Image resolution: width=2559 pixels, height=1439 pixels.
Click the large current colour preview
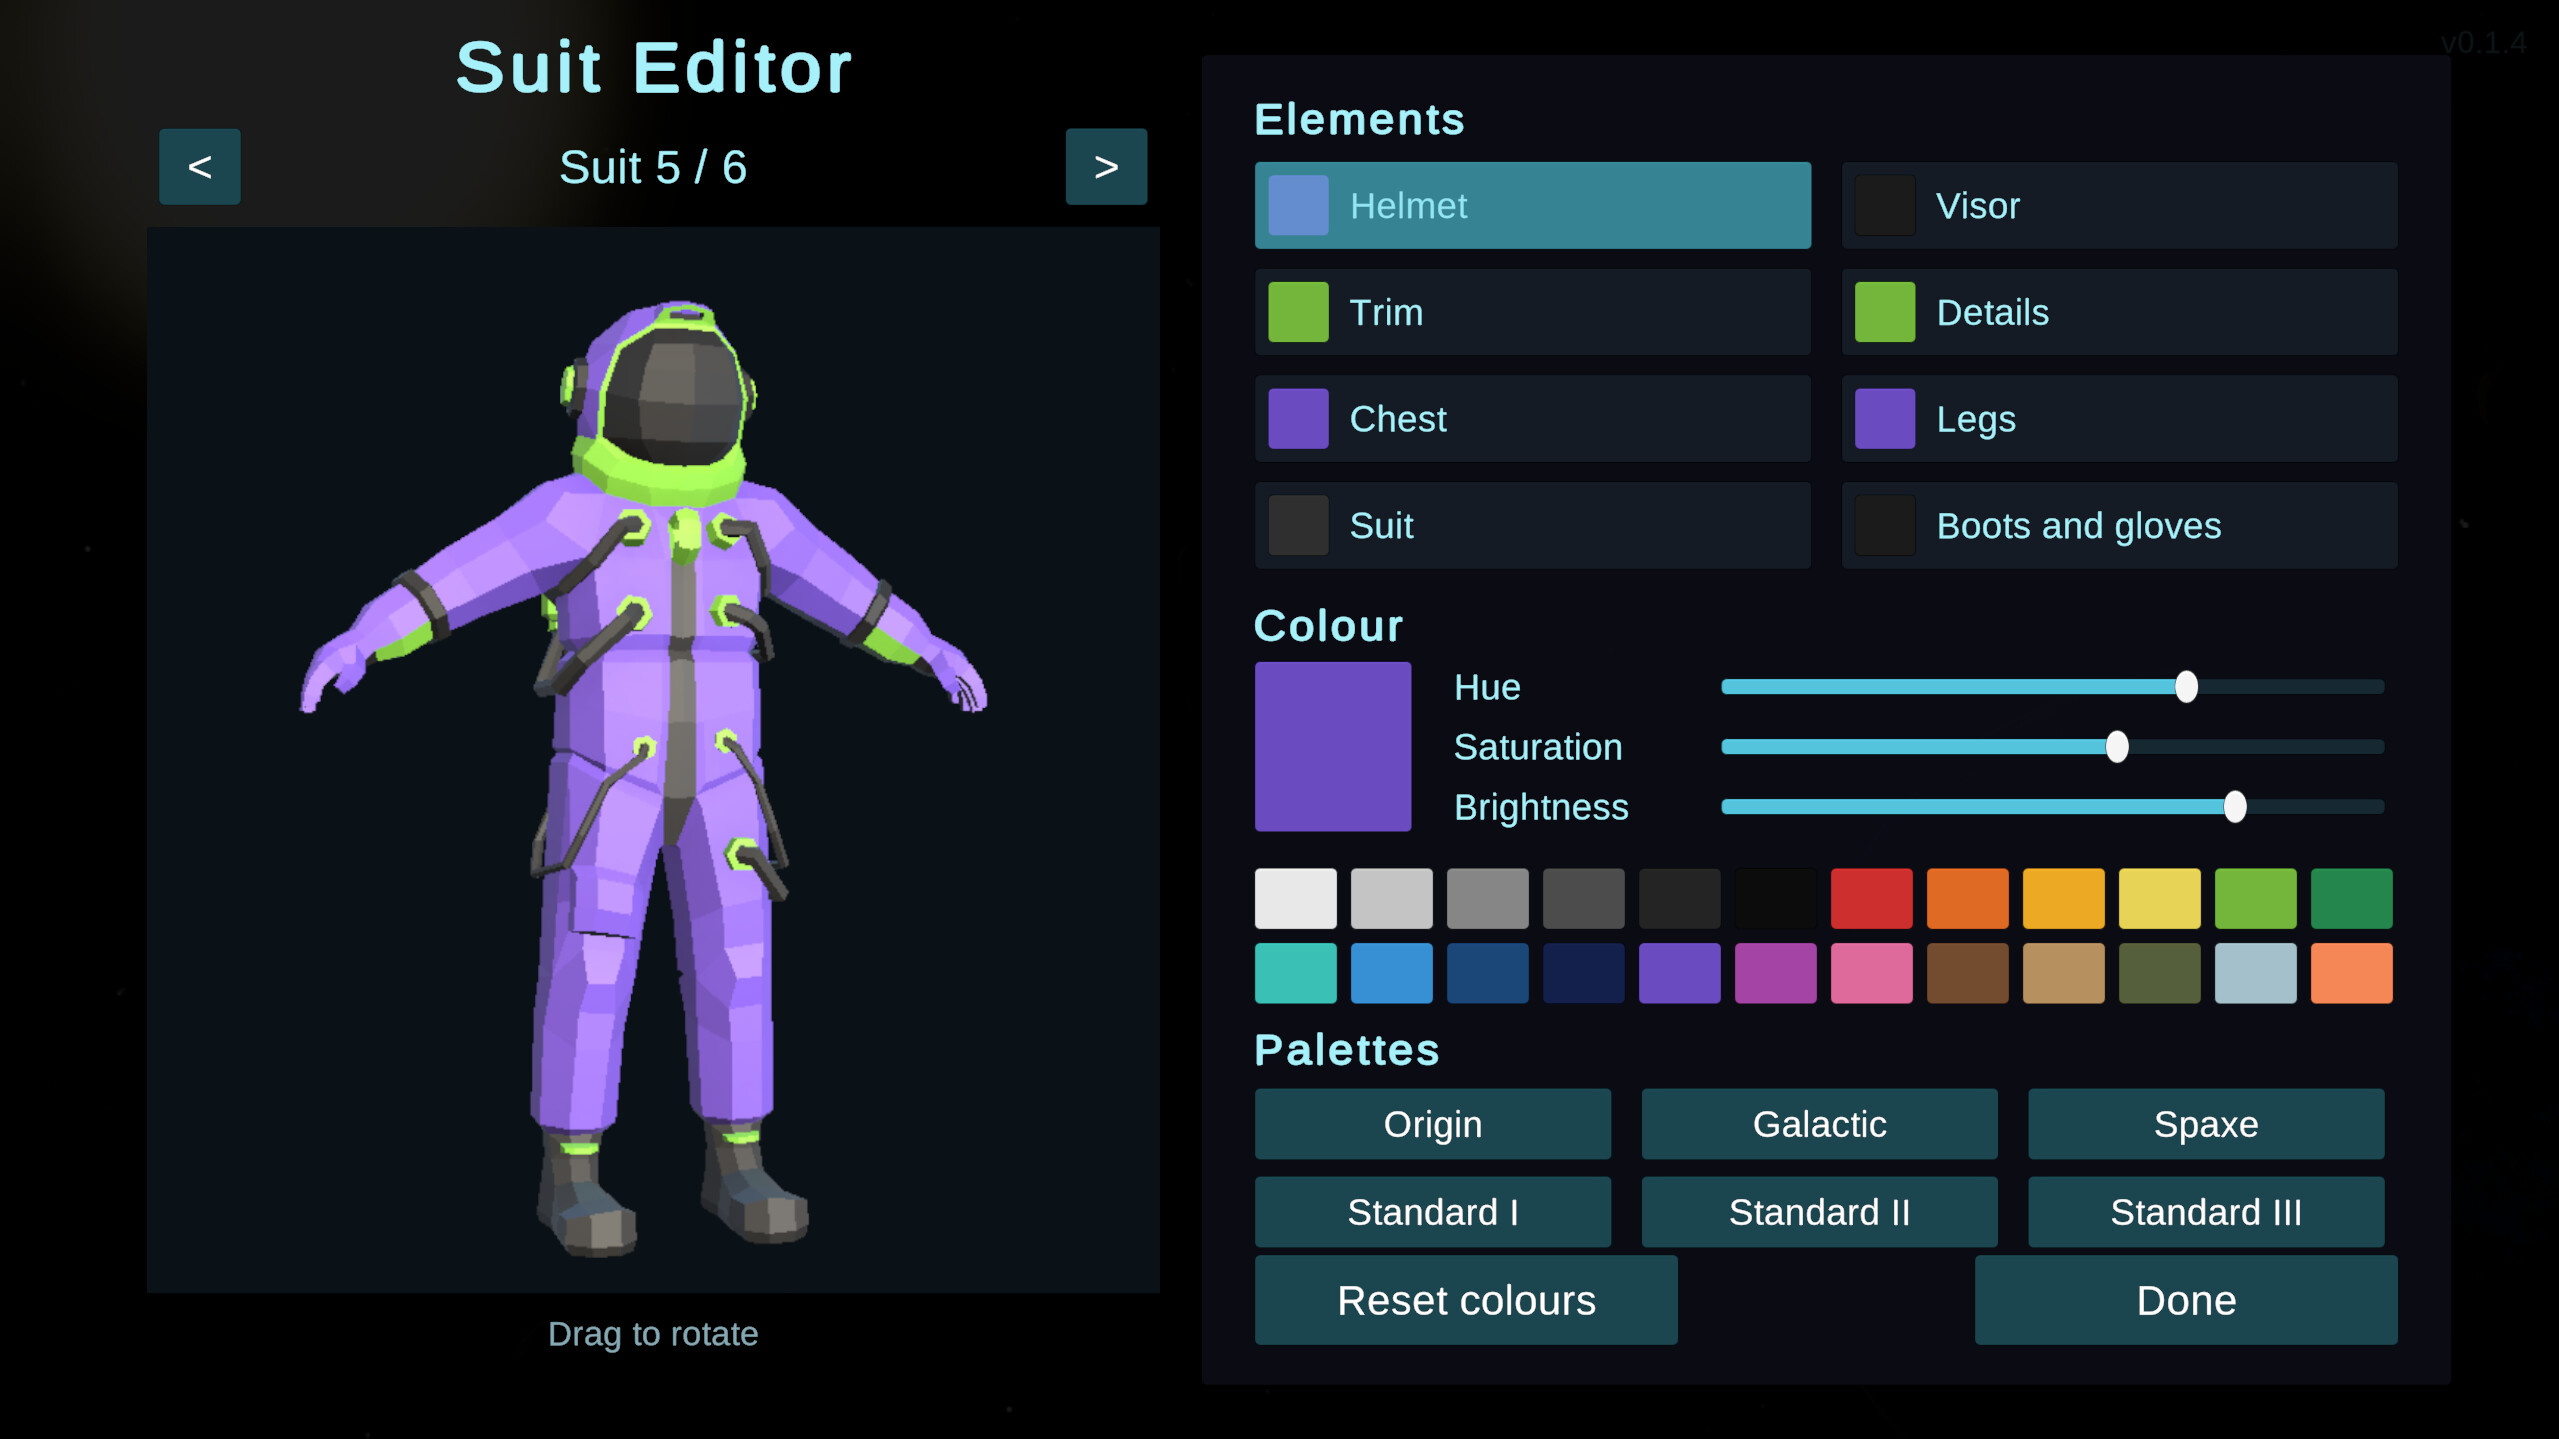[1332, 746]
